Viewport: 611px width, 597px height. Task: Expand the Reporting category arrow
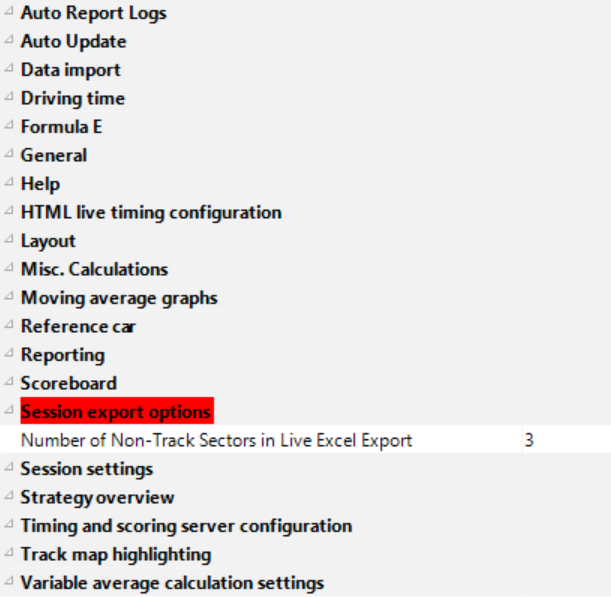click(x=9, y=355)
